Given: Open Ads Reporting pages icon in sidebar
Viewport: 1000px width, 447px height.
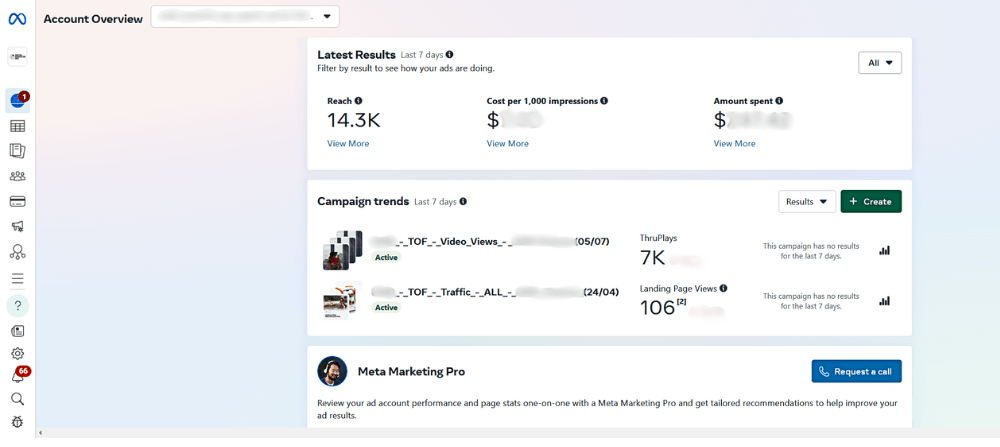Looking at the screenshot, I should [x=18, y=150].
